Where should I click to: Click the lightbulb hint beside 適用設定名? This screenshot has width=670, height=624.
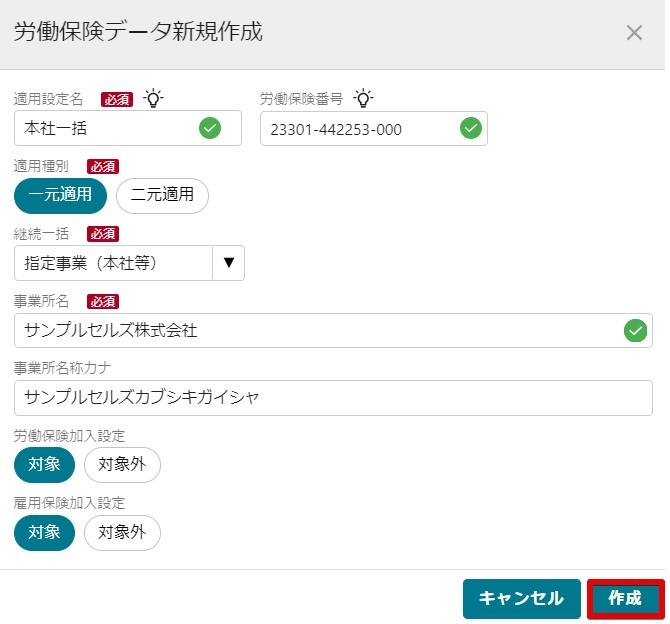153,98
